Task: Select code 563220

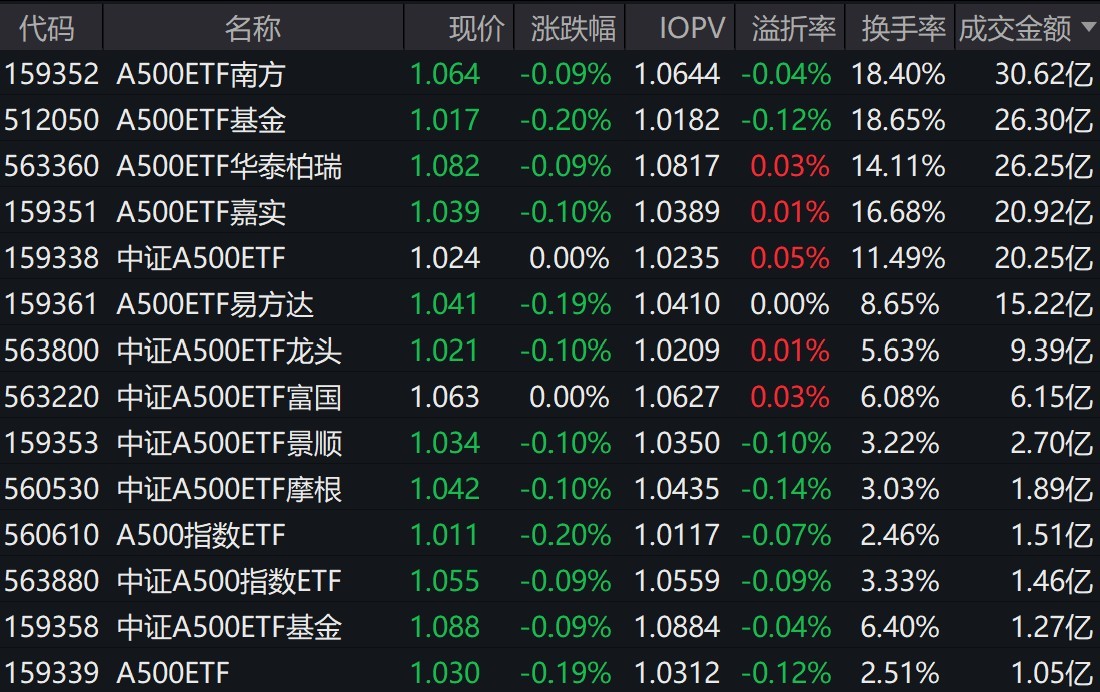Action: click(51, 397)
